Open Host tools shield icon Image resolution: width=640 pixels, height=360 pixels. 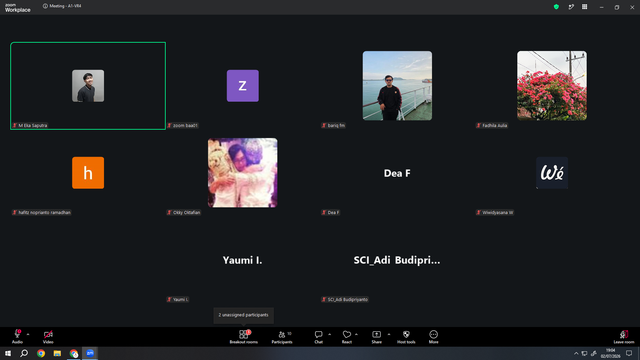[406, 336]
